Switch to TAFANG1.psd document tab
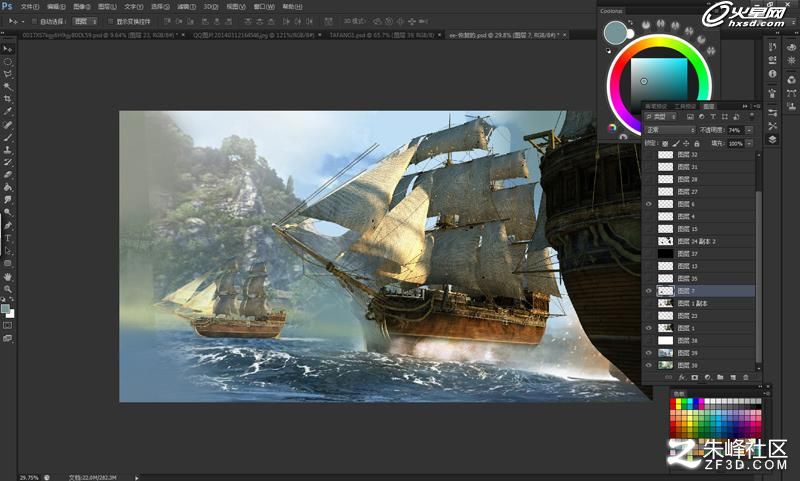Screen dimensions: 800x481 pos(383,35)
